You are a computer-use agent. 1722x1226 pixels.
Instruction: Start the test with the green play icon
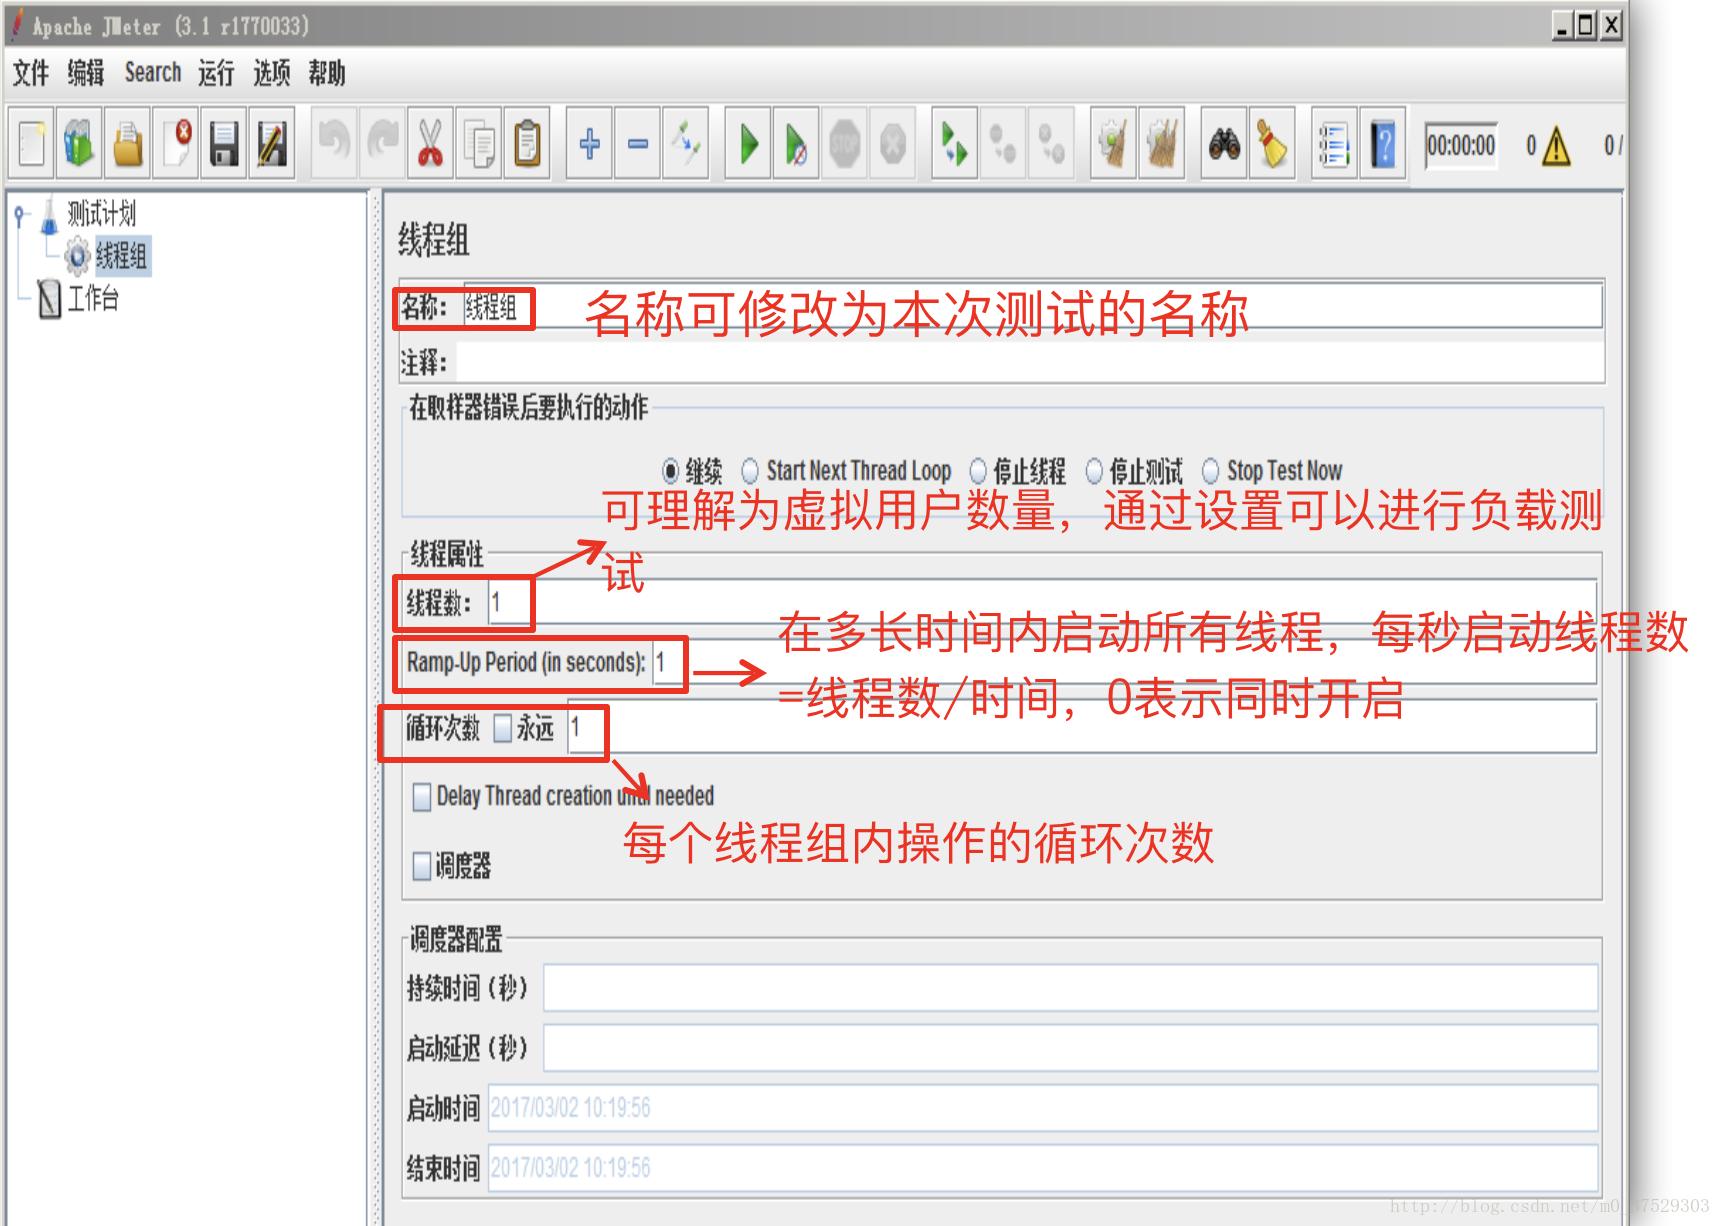(x=747, y=145)
